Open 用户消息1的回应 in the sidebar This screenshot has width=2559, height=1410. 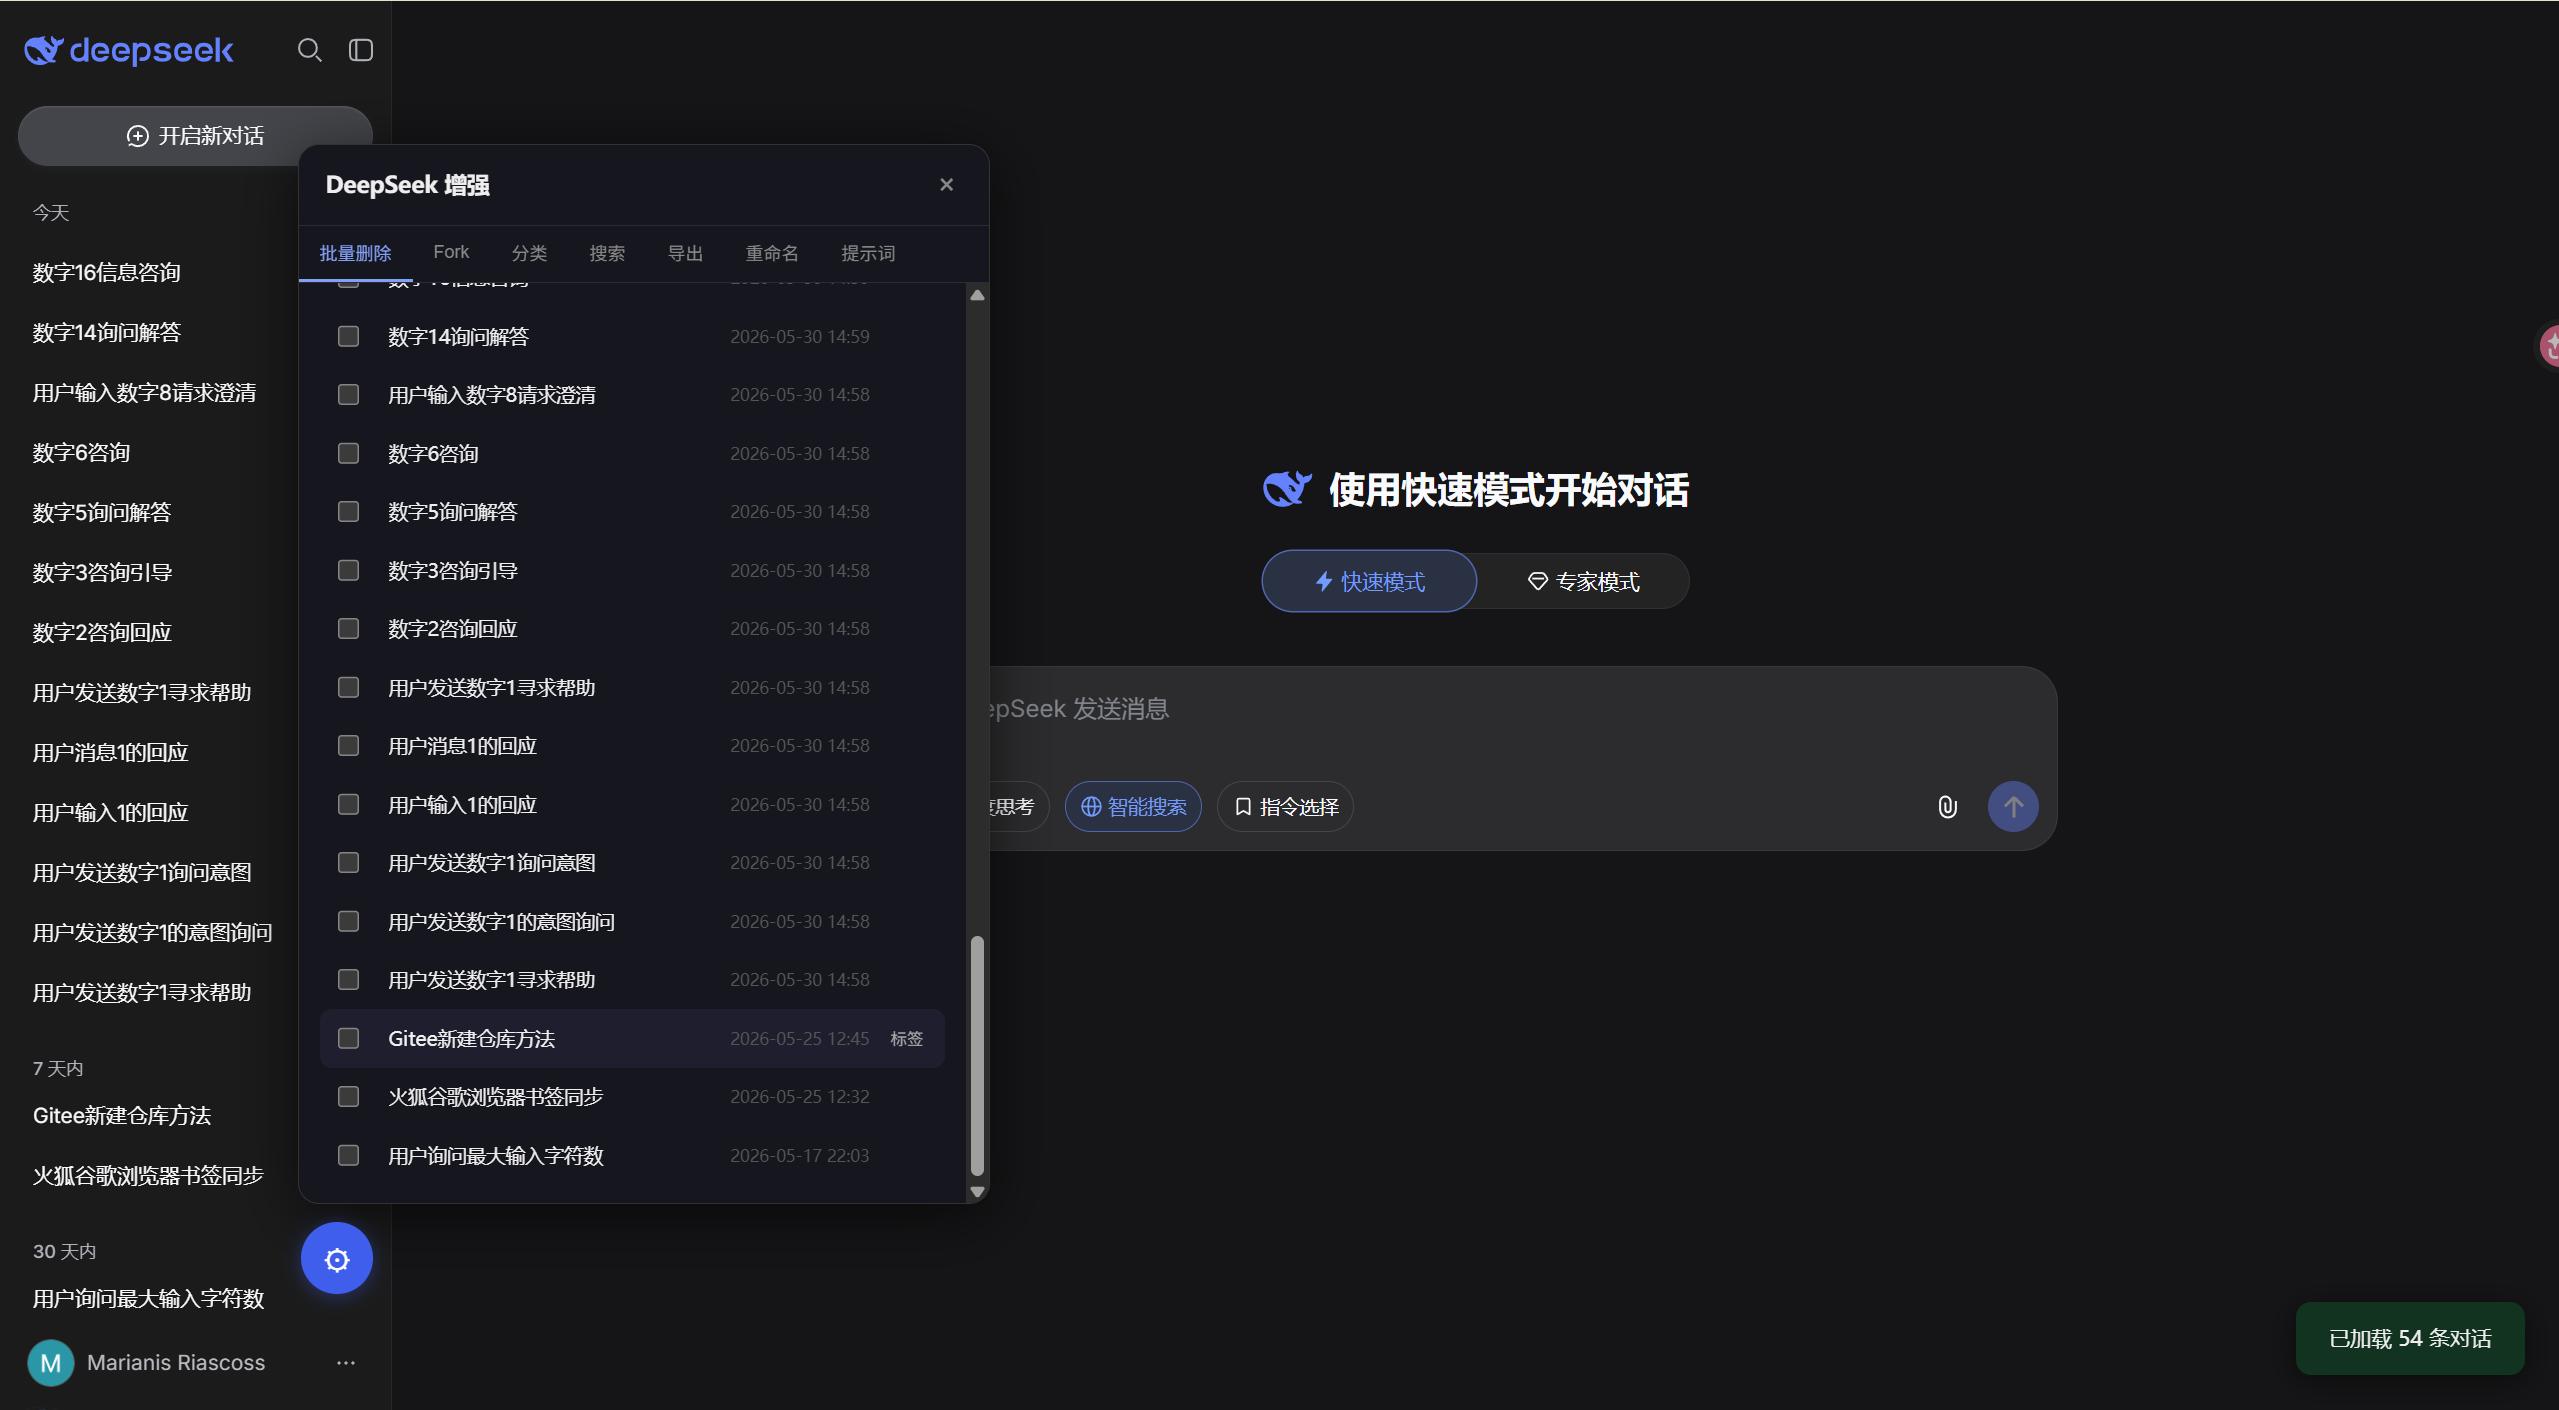coord(110,753)
